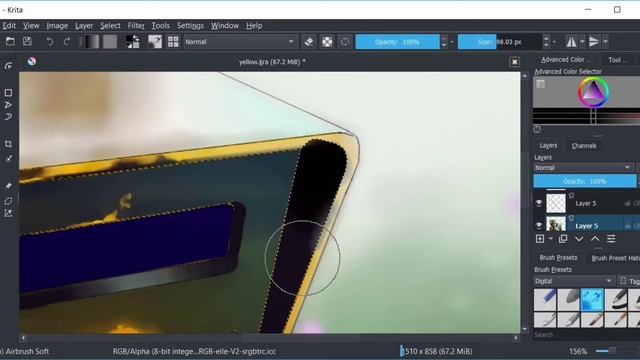Select the calligraphy tool in toolbox

pos(8,66)
